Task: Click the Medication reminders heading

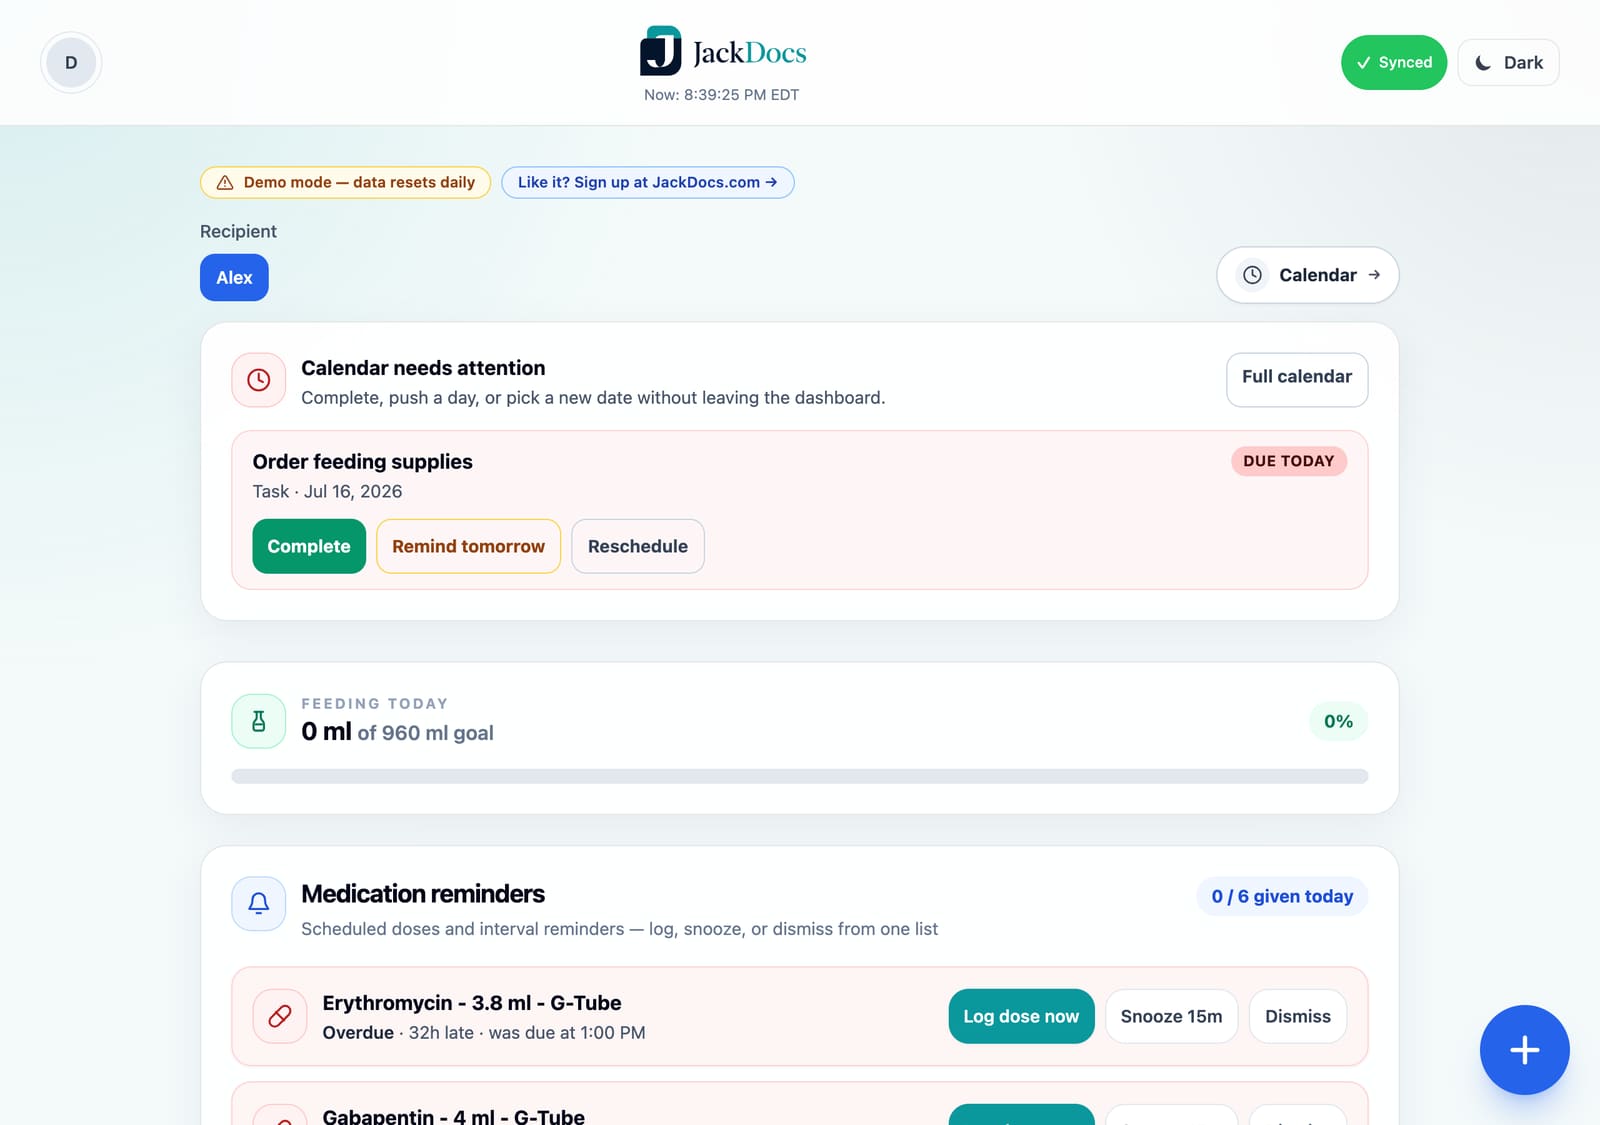Action: pos(423,893)
